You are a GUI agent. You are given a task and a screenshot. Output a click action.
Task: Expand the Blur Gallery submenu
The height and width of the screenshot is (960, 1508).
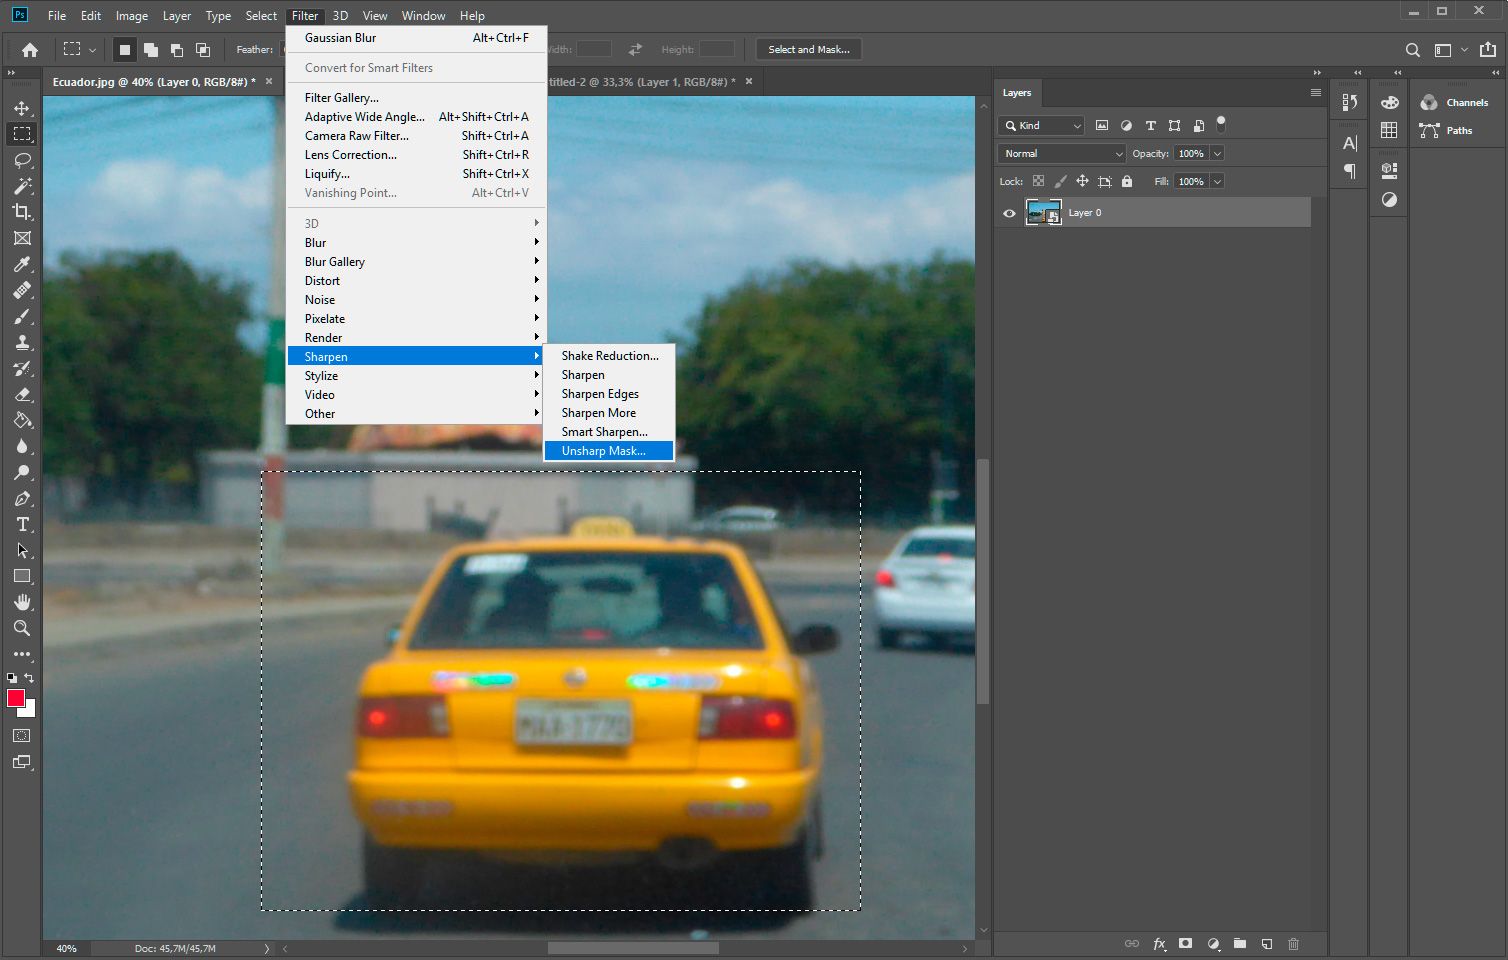pyautogui.click(x=334, y=261)
